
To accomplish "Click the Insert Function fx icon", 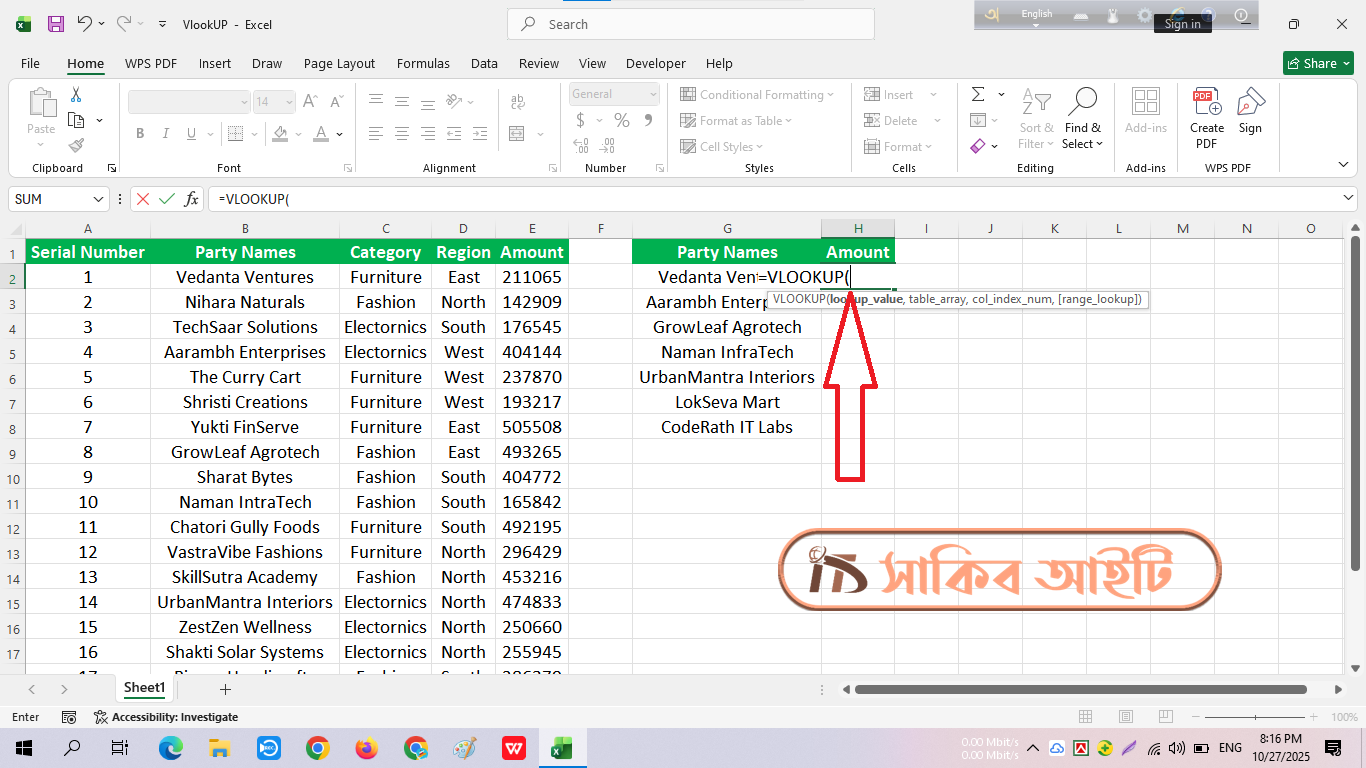I will point(191,199).
